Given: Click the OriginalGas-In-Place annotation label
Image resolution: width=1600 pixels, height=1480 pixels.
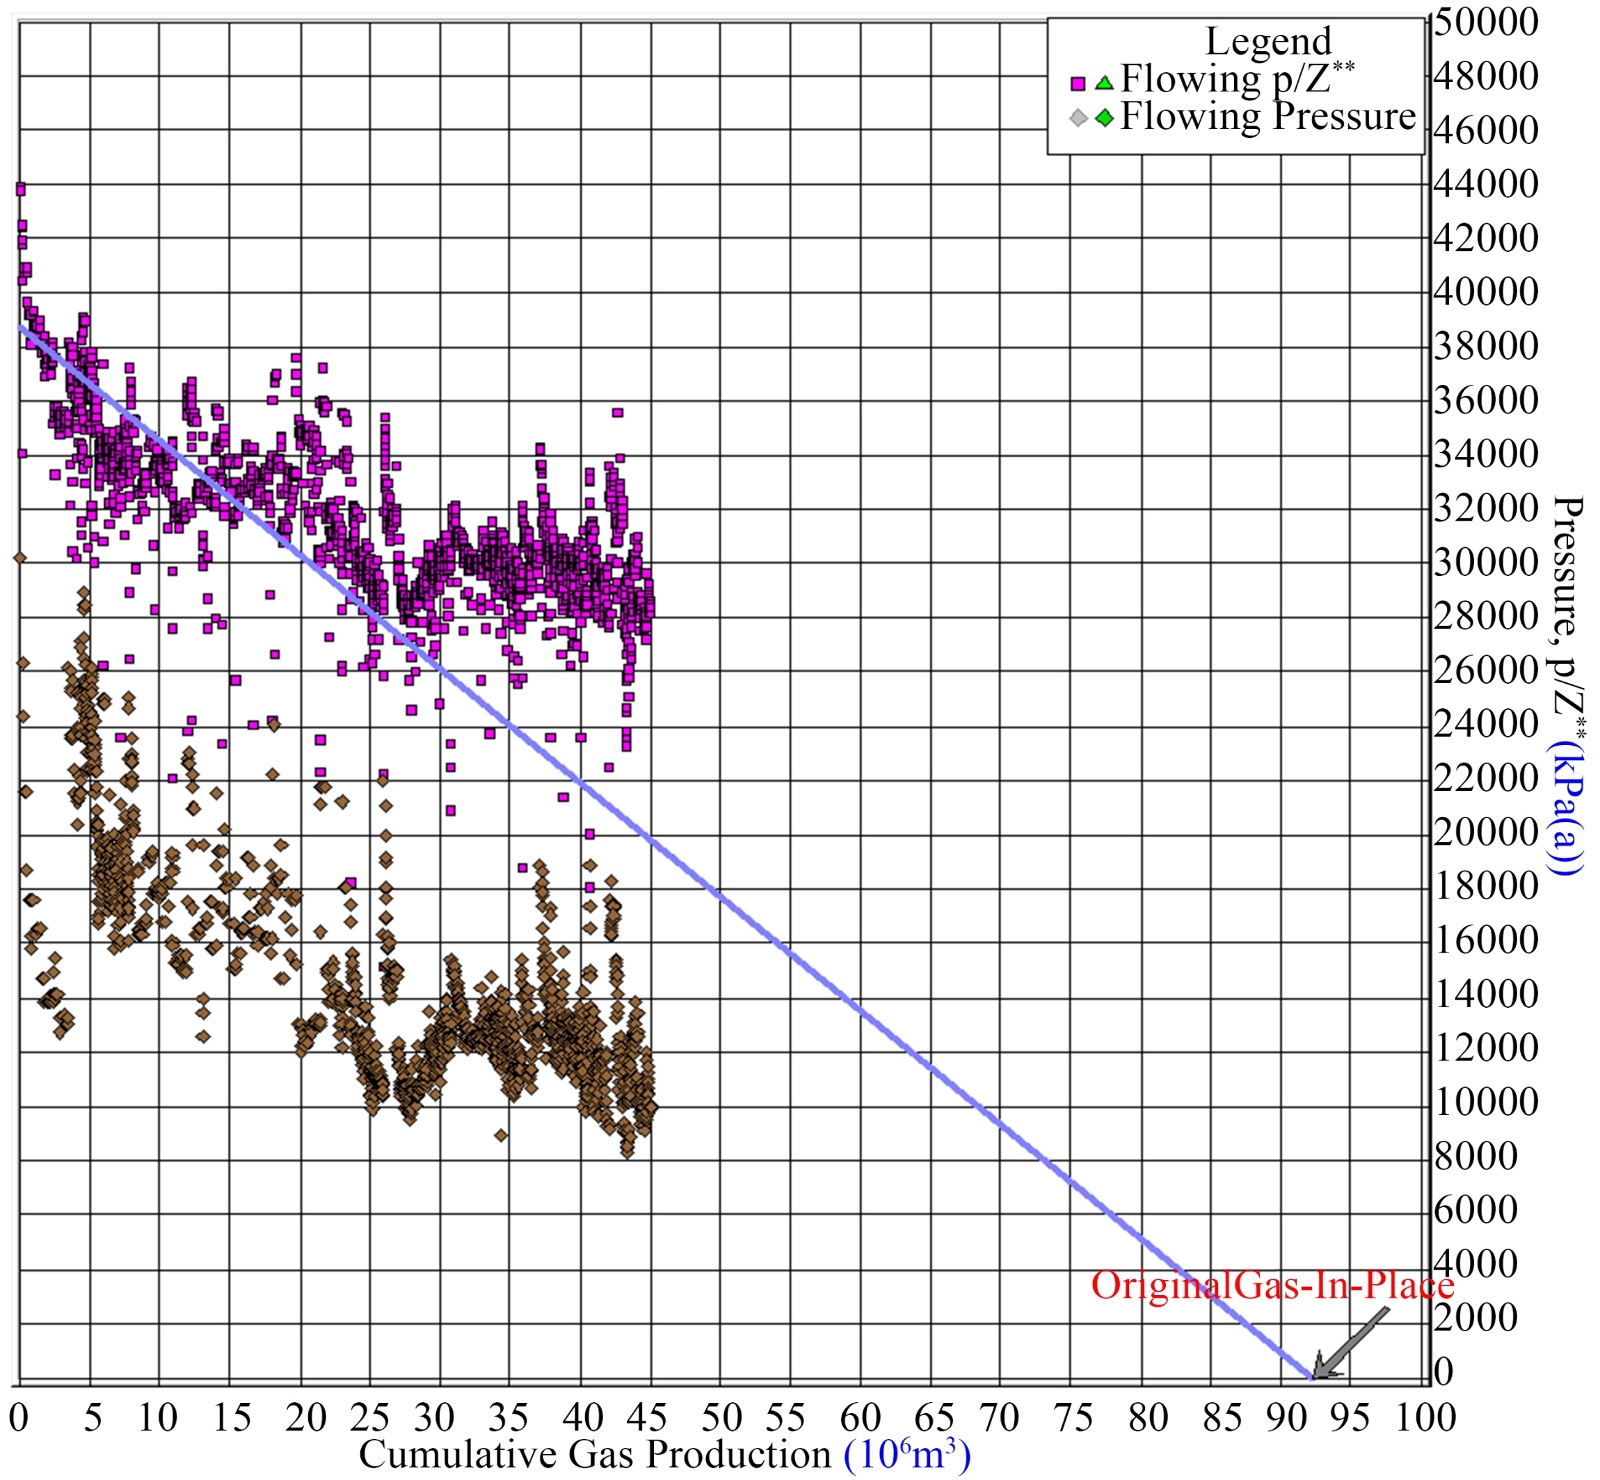Looking at the screenshot, I should pos(1271,1285).
